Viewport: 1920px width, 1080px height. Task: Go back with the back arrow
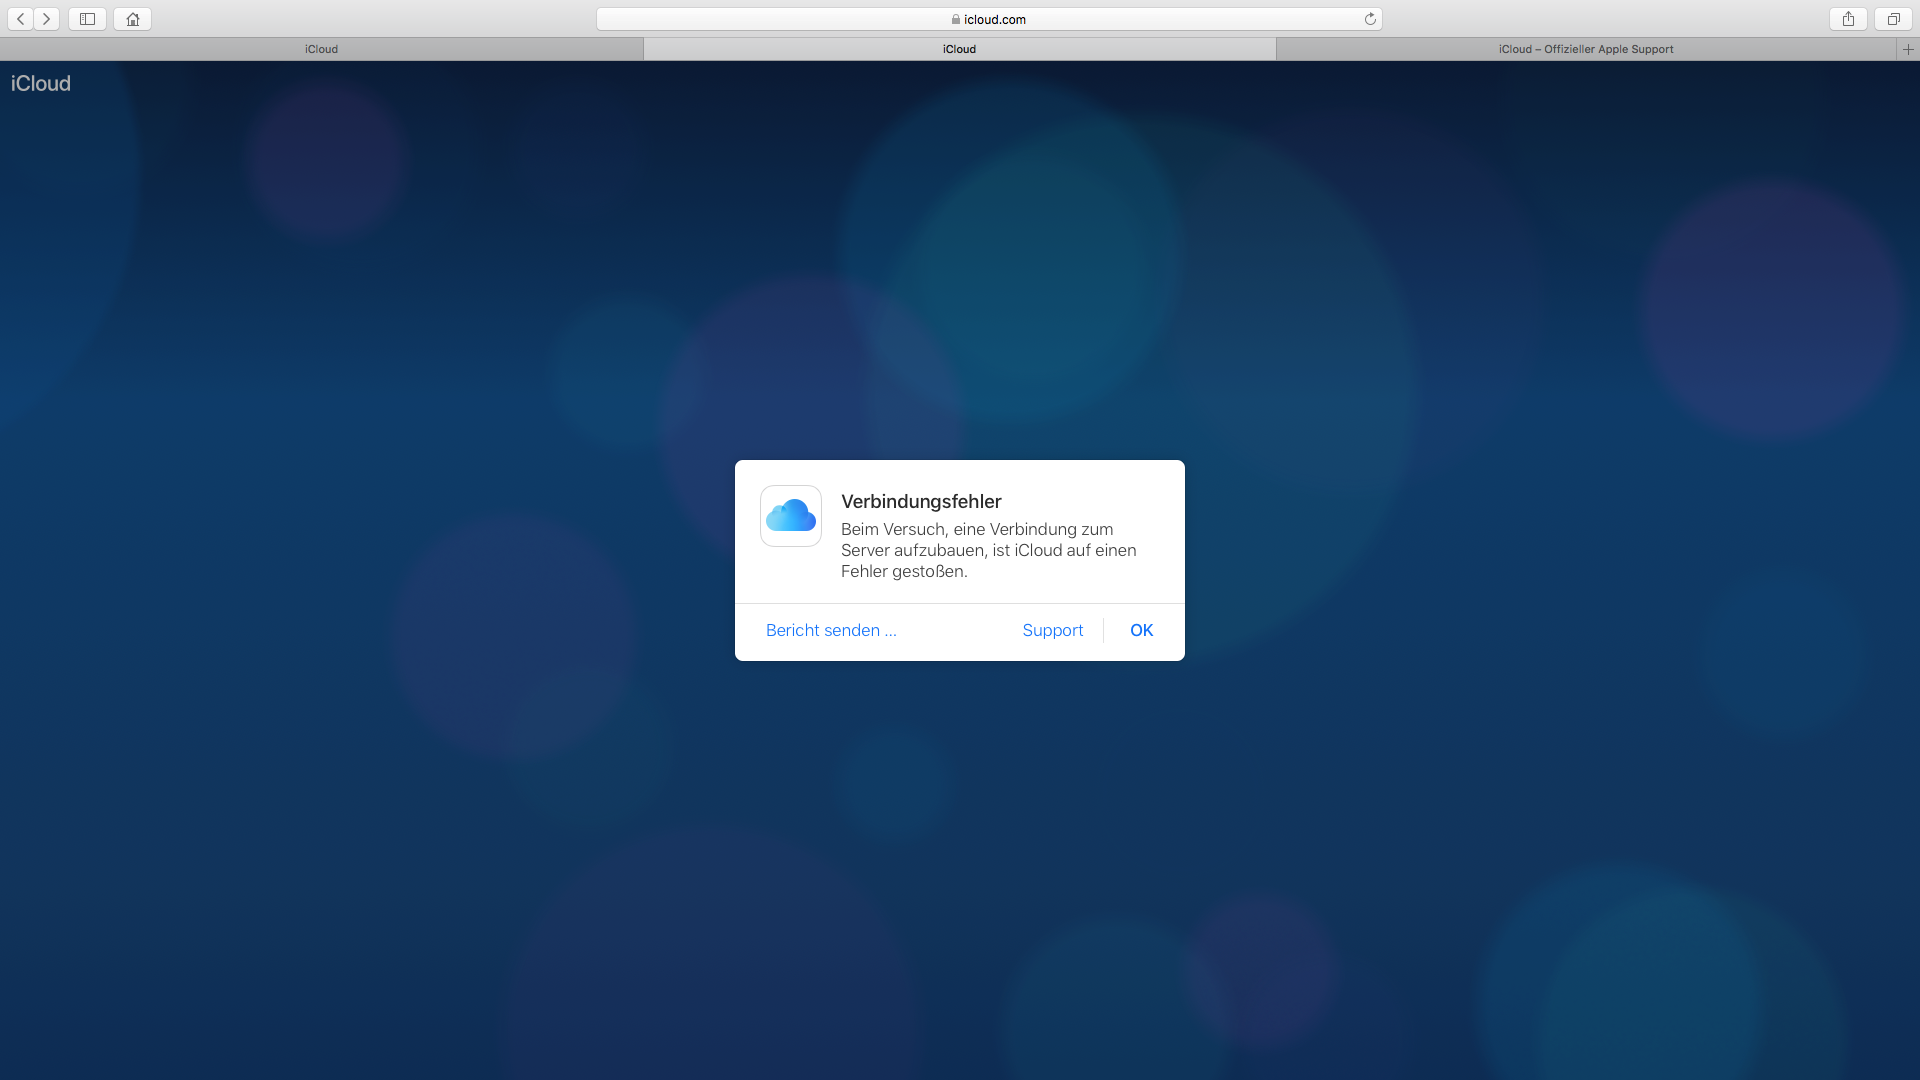pos(20,19)
